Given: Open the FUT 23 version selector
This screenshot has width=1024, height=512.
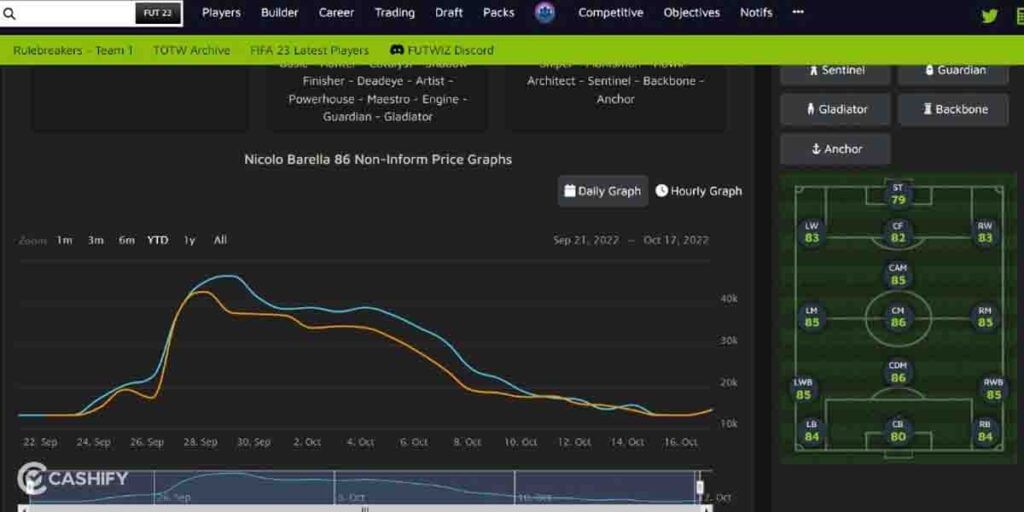Looking at the screenshot, I should coord(158,13).
